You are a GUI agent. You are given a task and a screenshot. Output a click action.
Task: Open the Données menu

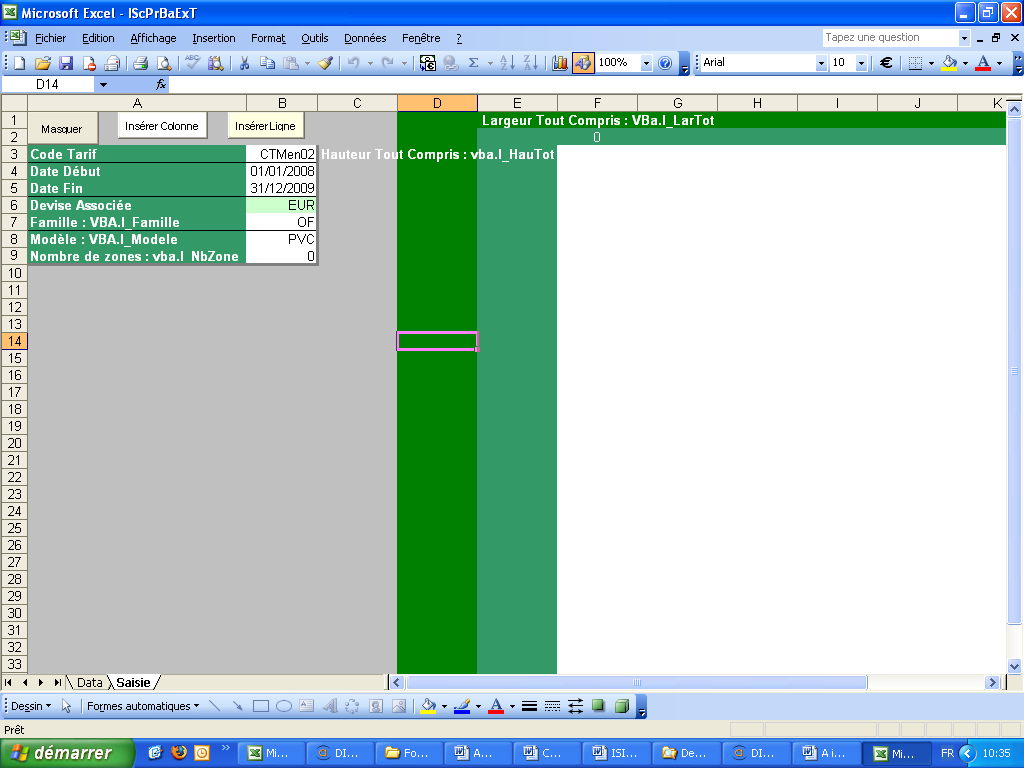coord(364,37)
